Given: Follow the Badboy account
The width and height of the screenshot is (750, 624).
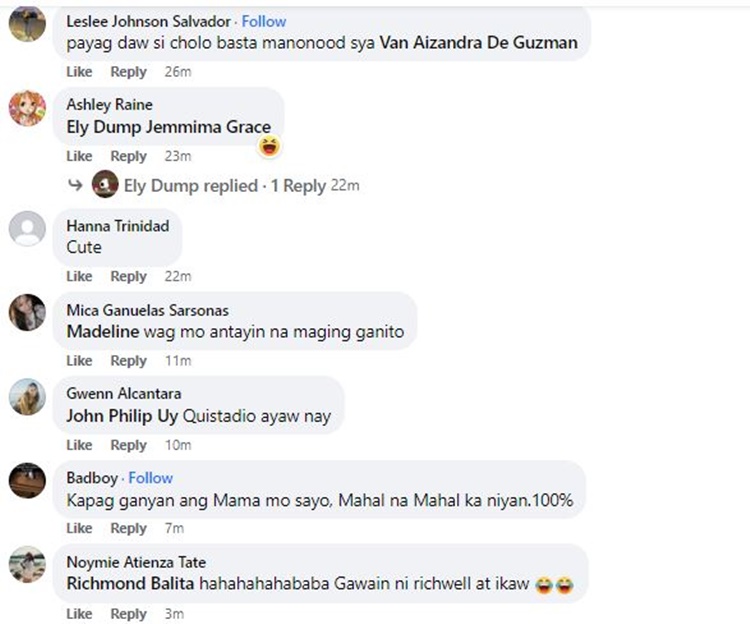Looking at the screenshot, I should click(x=150, y=478).
